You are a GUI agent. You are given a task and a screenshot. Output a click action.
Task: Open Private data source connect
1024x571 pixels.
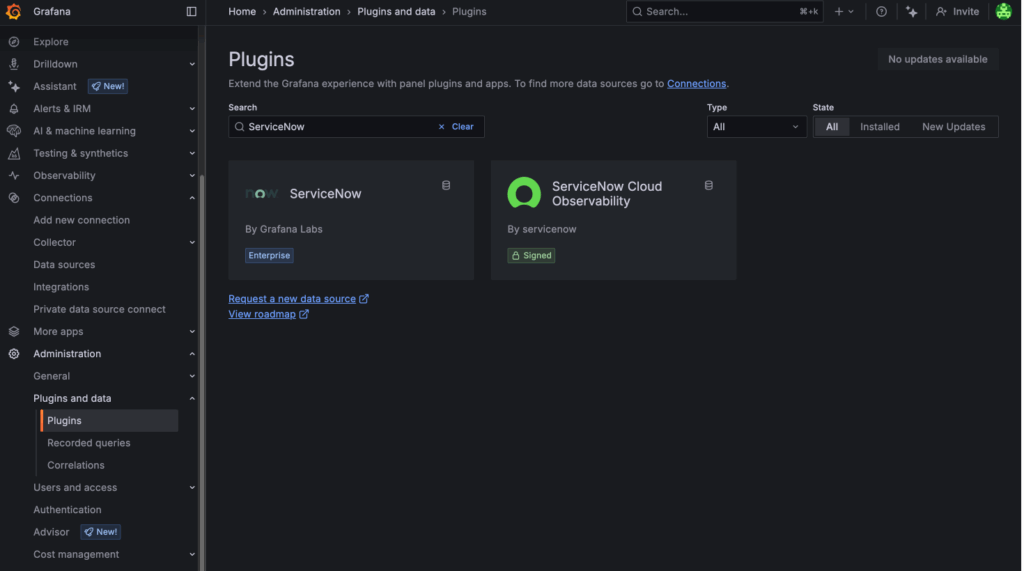pyautogui.click(x=99, y=309)
